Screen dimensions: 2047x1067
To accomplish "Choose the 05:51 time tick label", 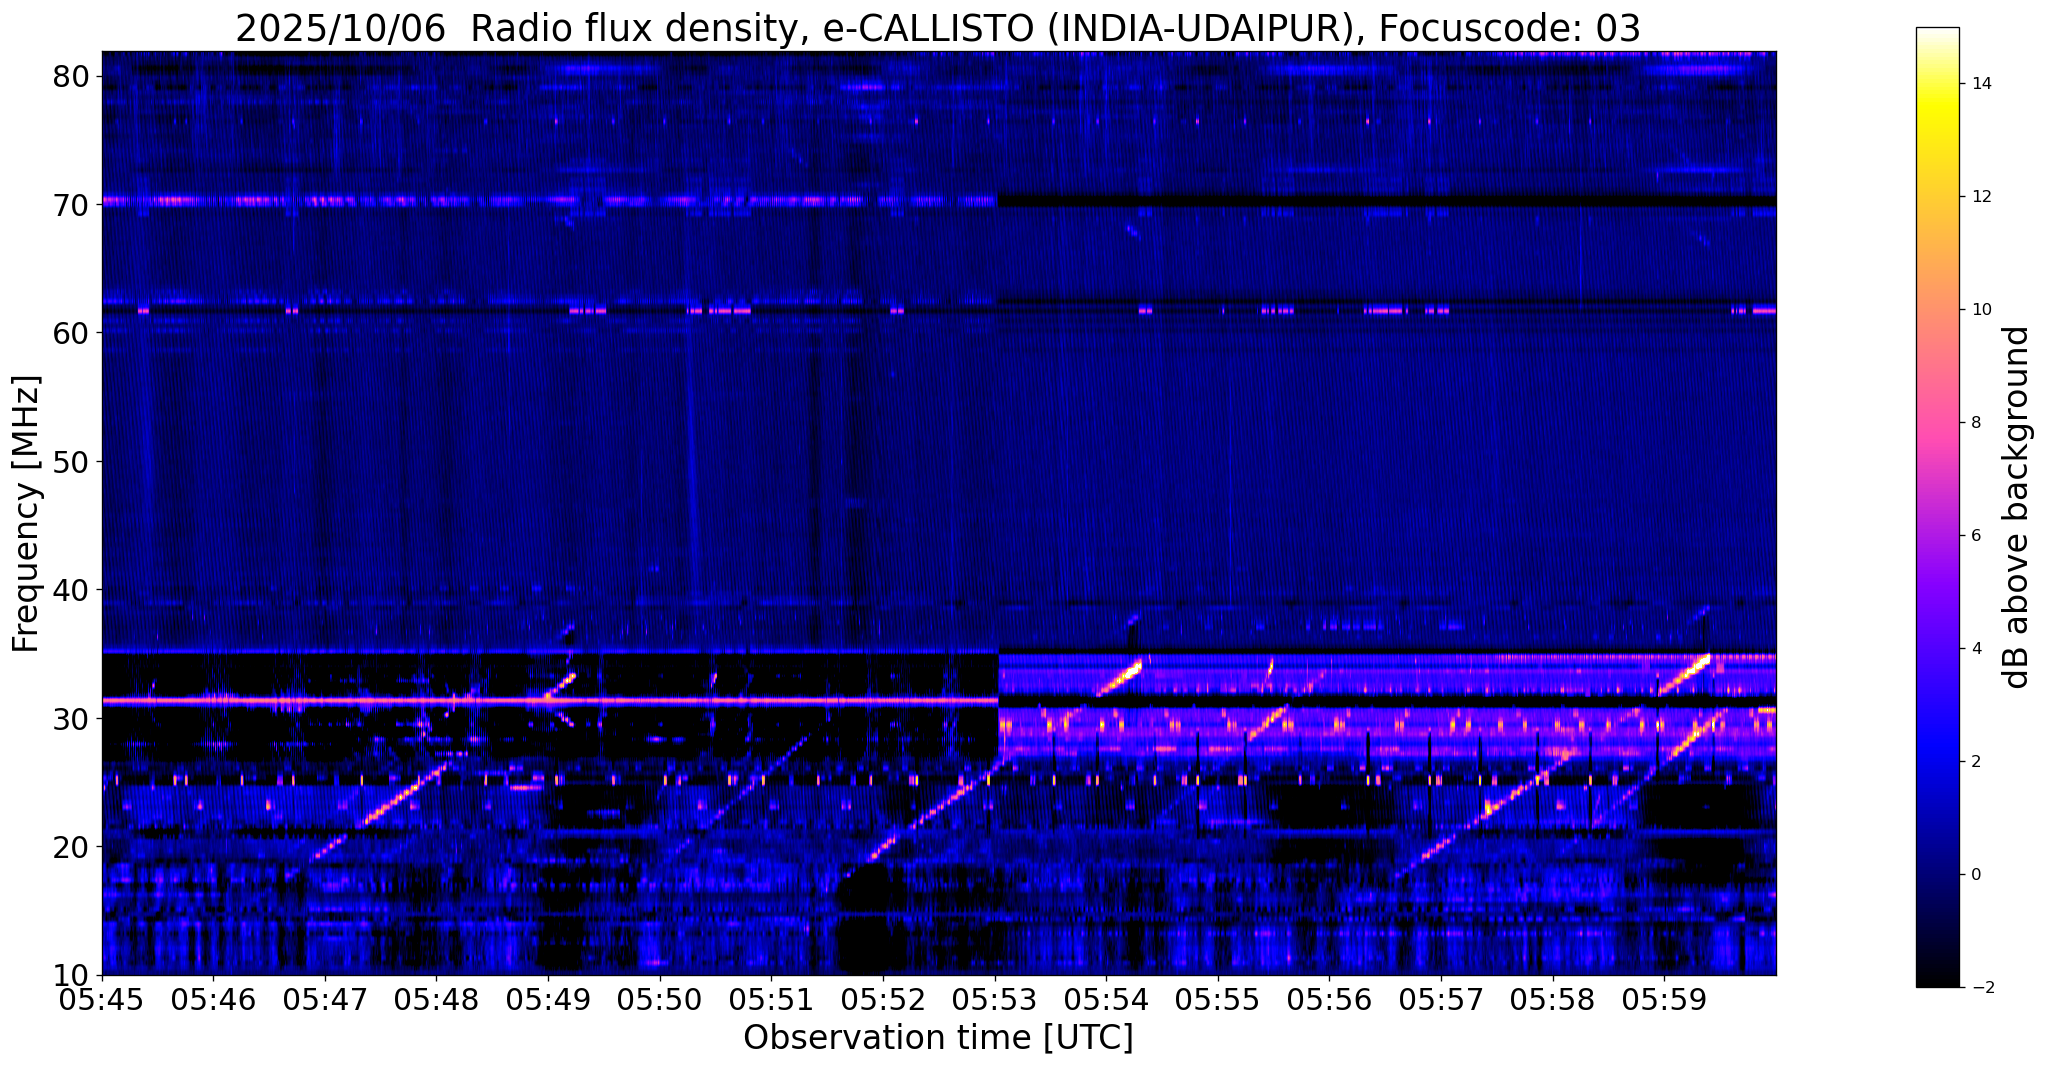I will click(x=771, y=1000).
